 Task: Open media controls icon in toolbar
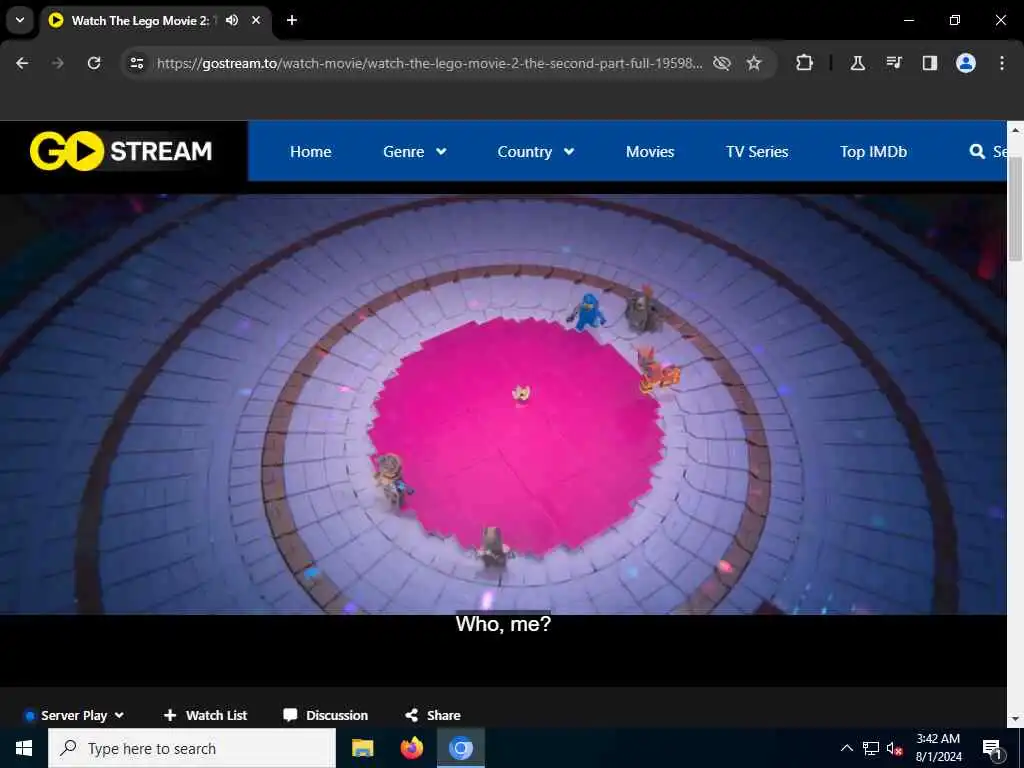click(x=893, y=63)
